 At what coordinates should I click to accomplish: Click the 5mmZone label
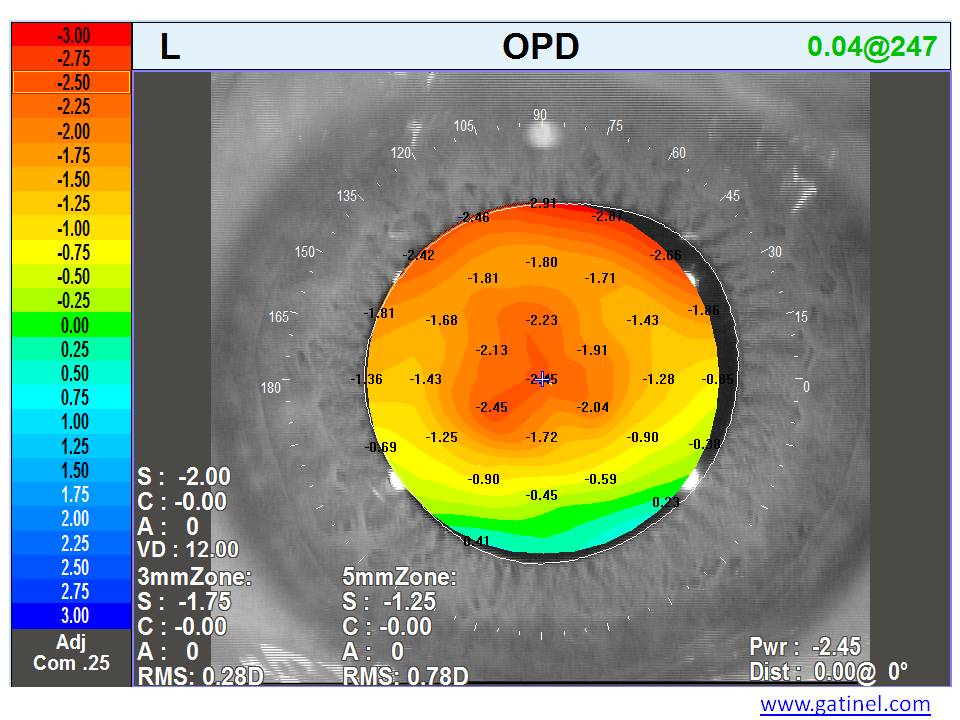point(399,577)
